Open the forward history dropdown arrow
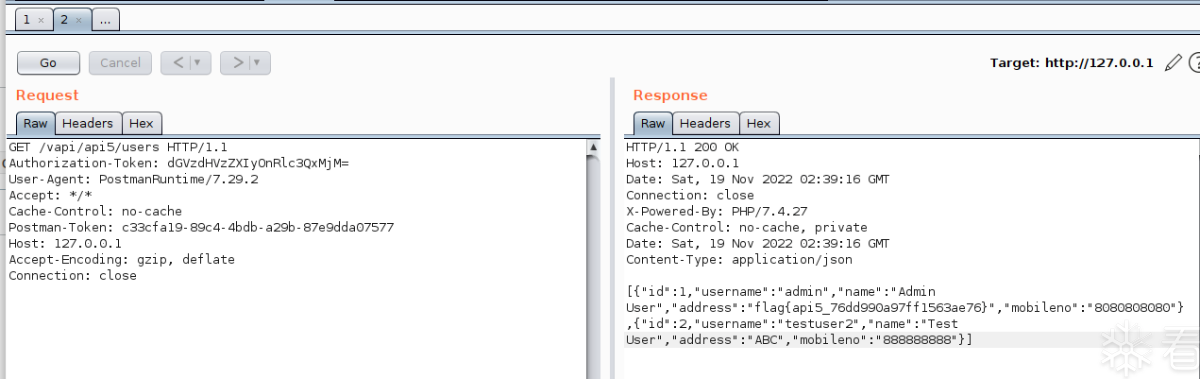Screen dimensions: 1200x379 click(256, 62)
